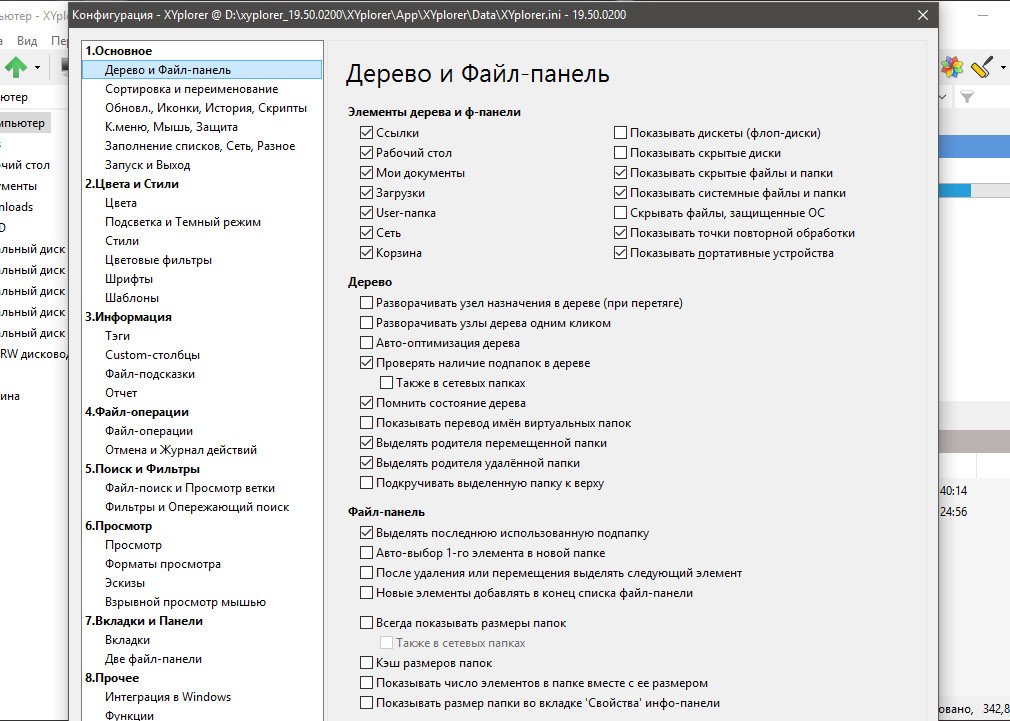Image resolution: width=1010 pixels, height=721 pixels.
Task: Open the 'Шрифты' settings page
Action: (x=129, y=279)
